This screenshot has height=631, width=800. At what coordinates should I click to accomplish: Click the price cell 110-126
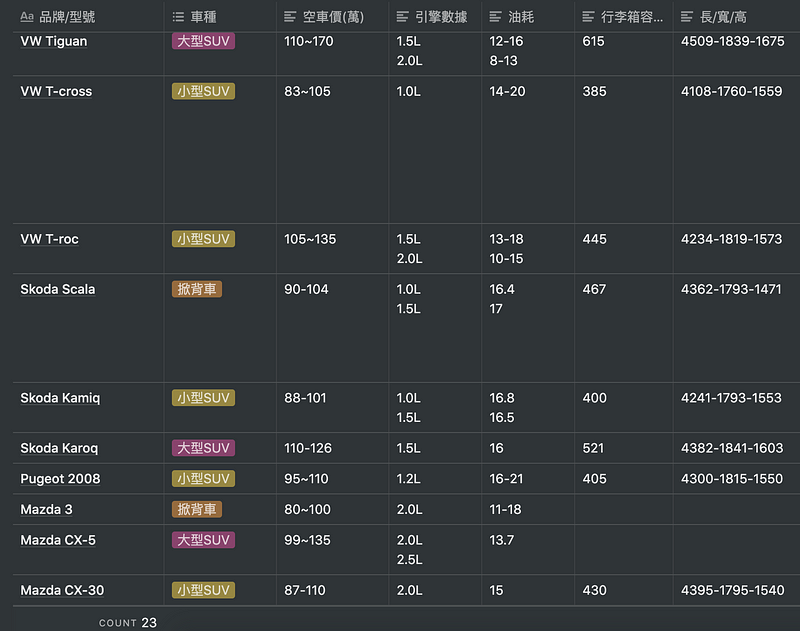[x=333, y=448]
